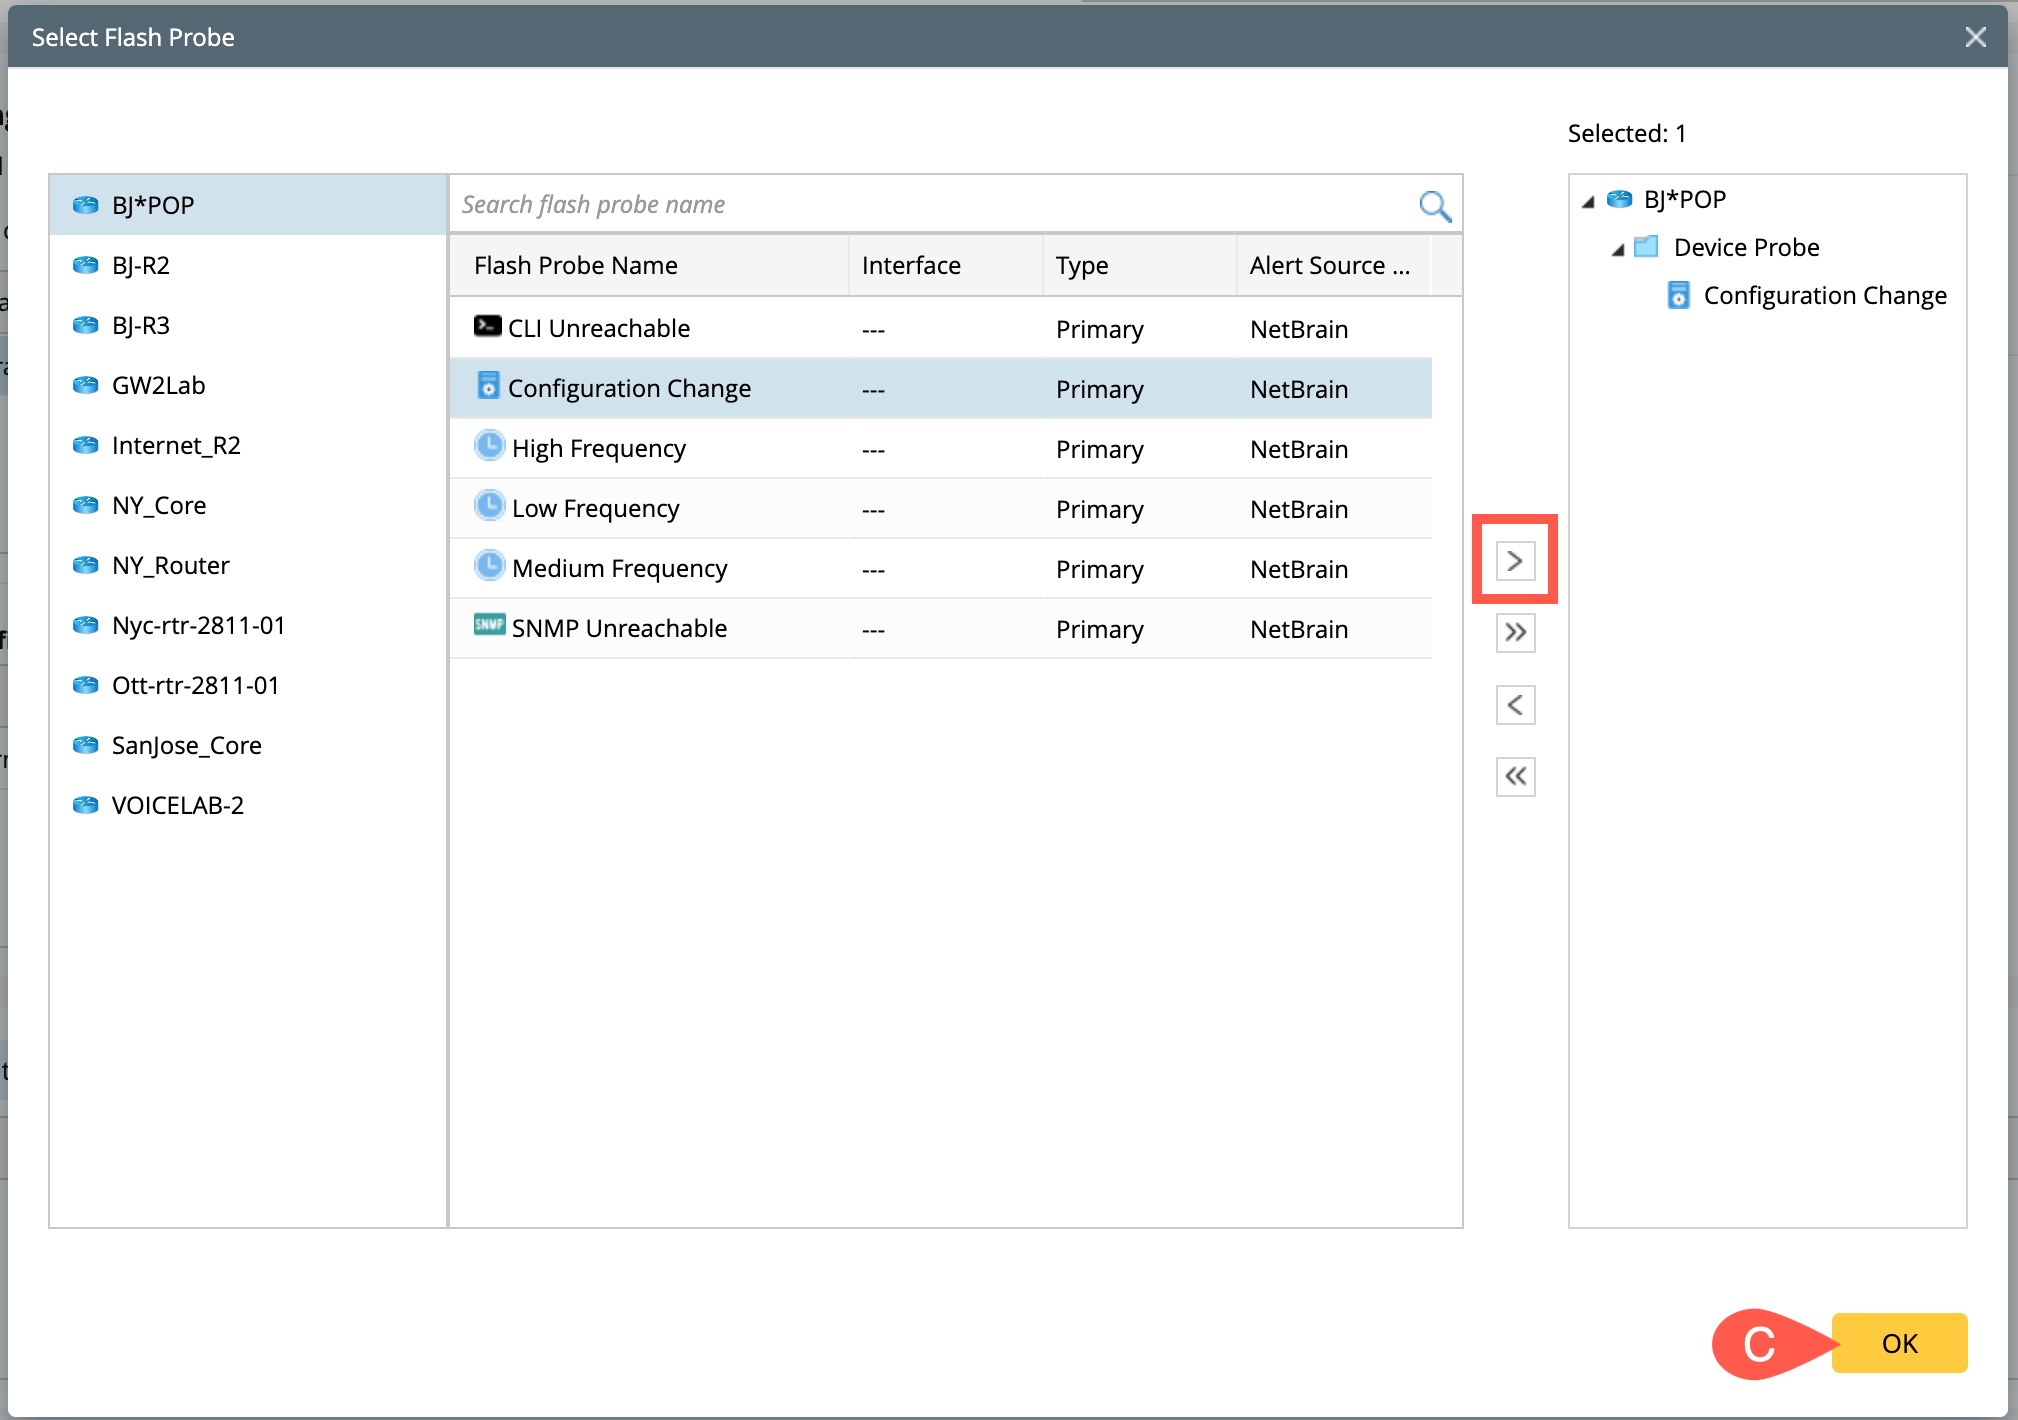The image size is (2018, 1420).
Task: Select the VOICELAB-2 device
Action: click(x=177, y=806)
